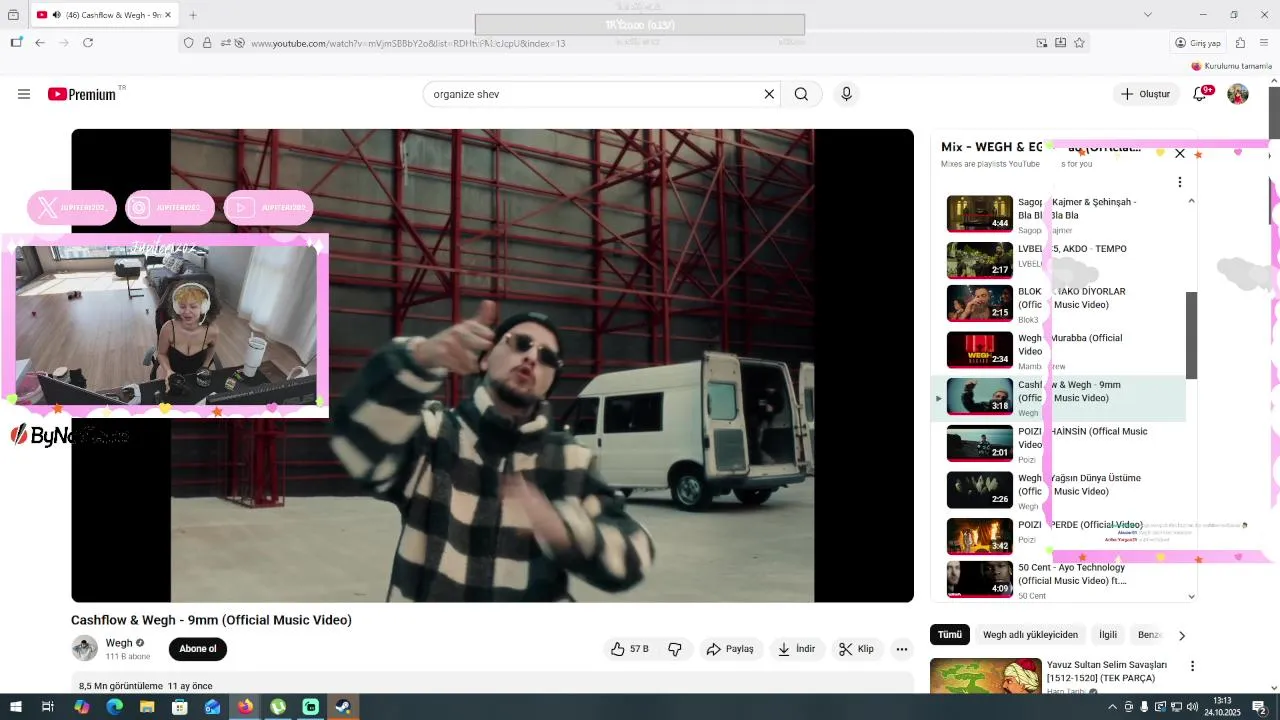List all tabs dropdown arrow
The height and width of the screenshot is (720, 1280).
1147,15
